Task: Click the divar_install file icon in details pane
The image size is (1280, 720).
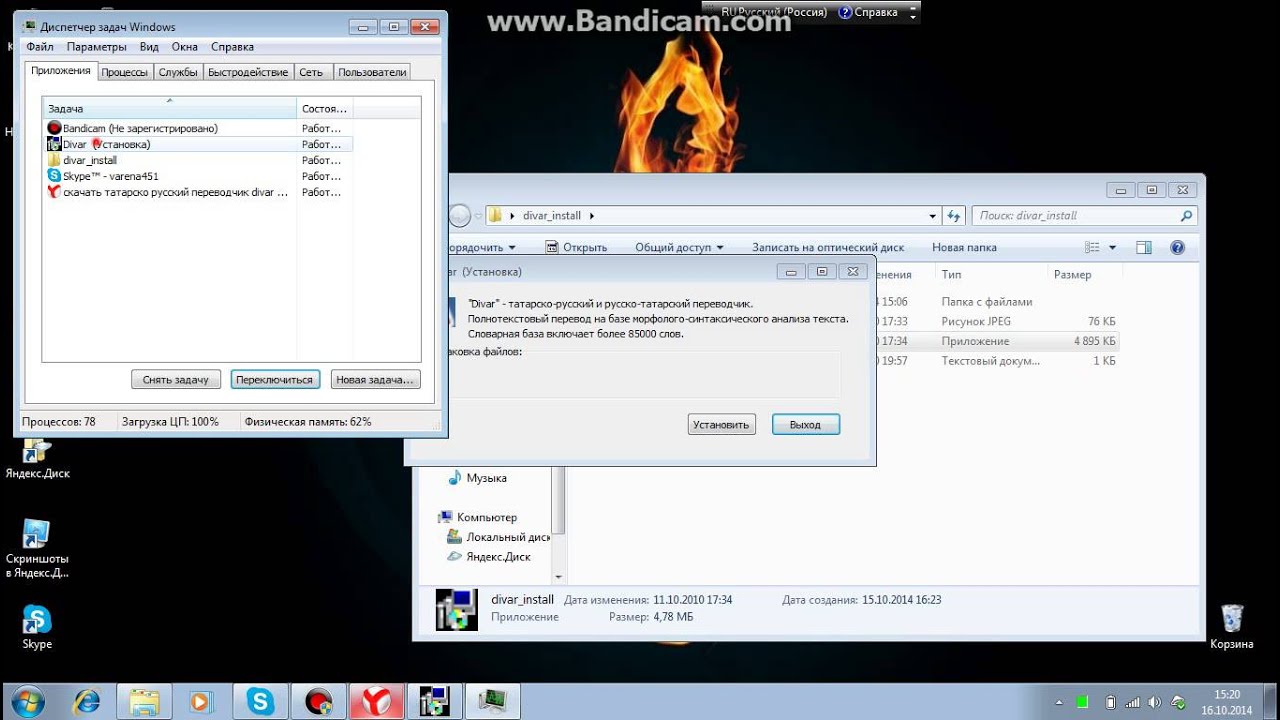Action: [456, 609]
